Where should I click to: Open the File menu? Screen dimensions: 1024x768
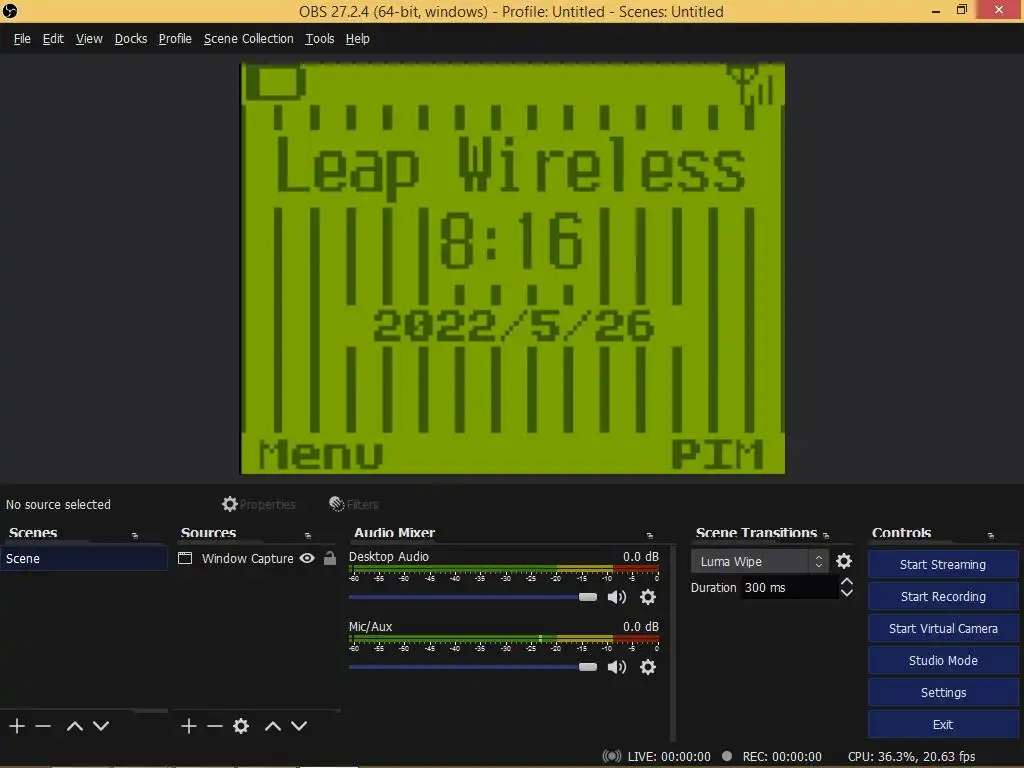click(x=22, y=39)
